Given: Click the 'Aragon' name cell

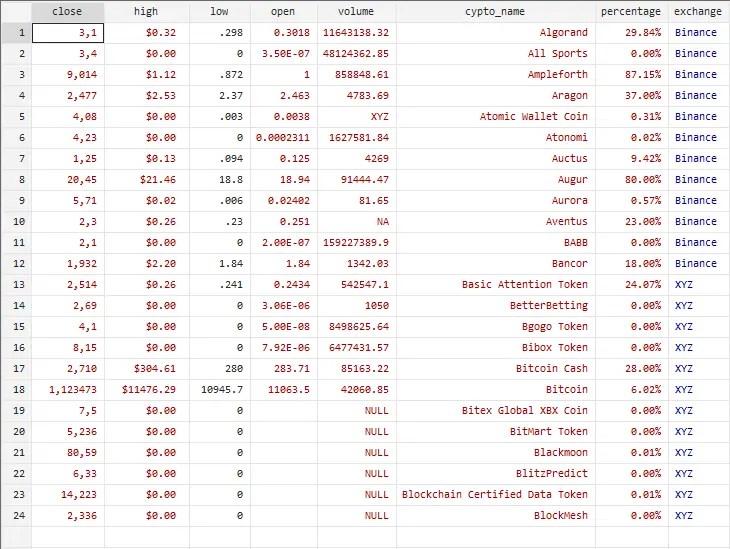Looking at the screenshot, I should click(496, 95).
